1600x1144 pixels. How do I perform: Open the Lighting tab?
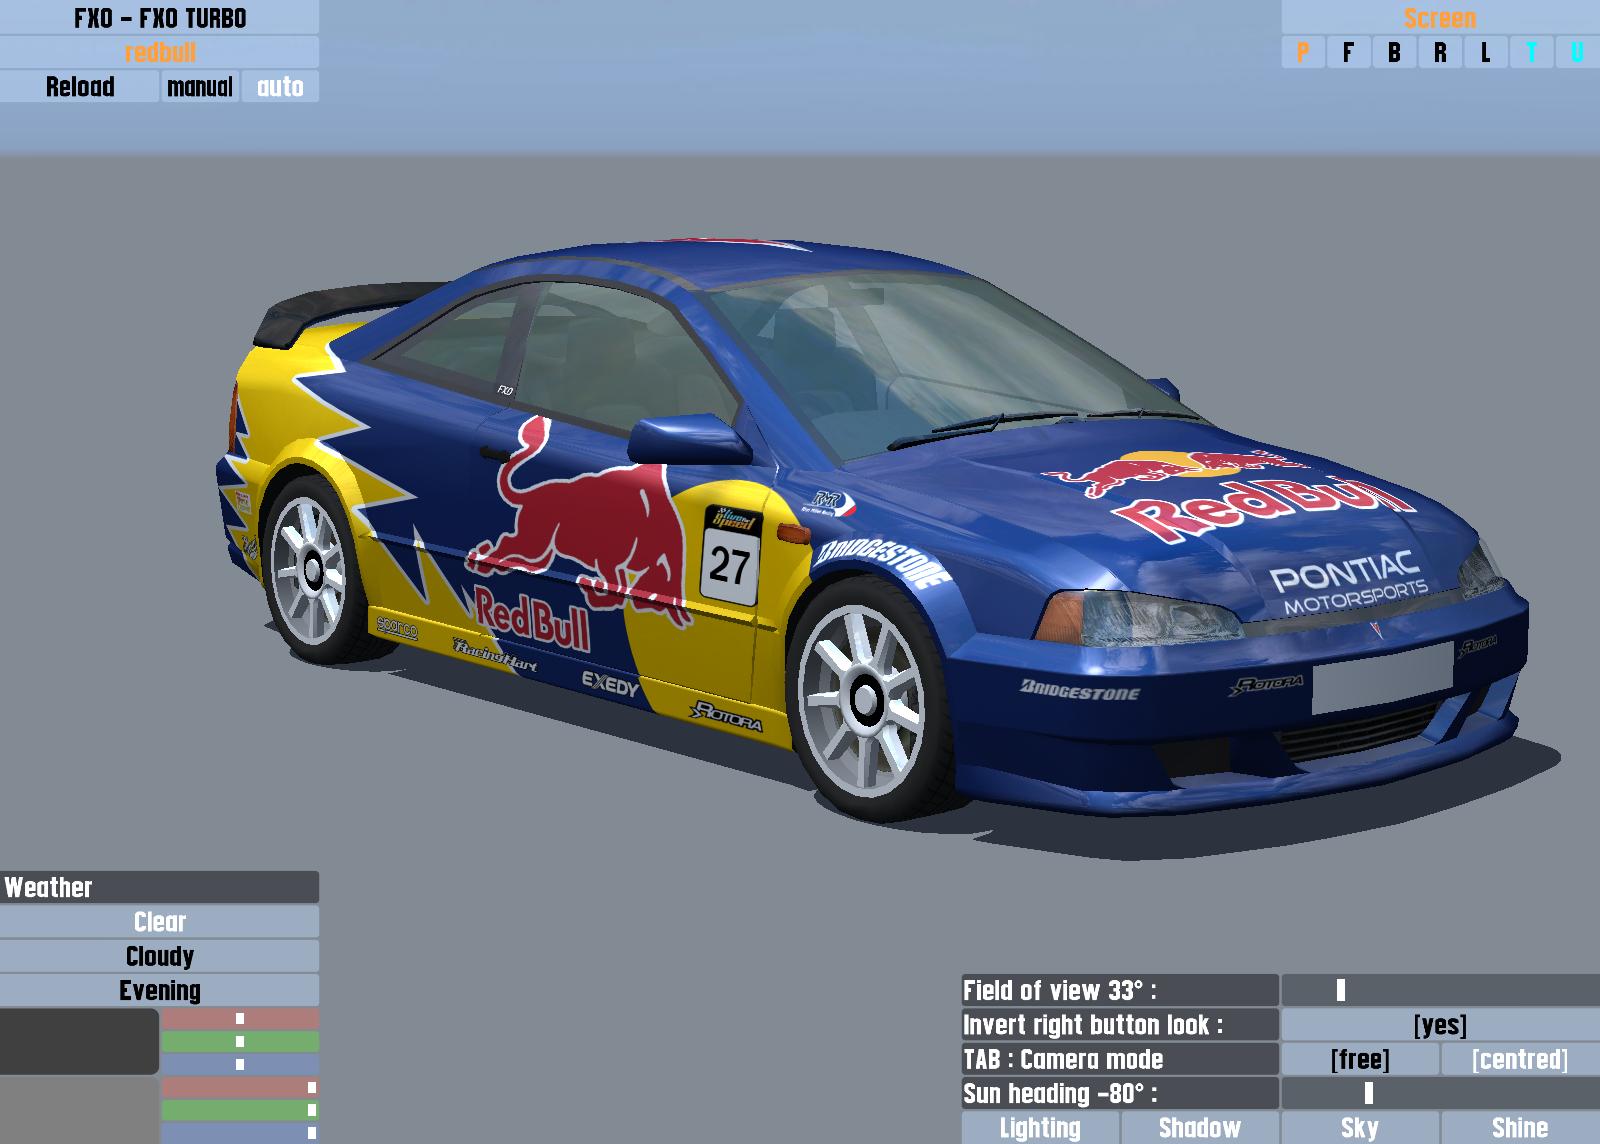(1040, 1128)
